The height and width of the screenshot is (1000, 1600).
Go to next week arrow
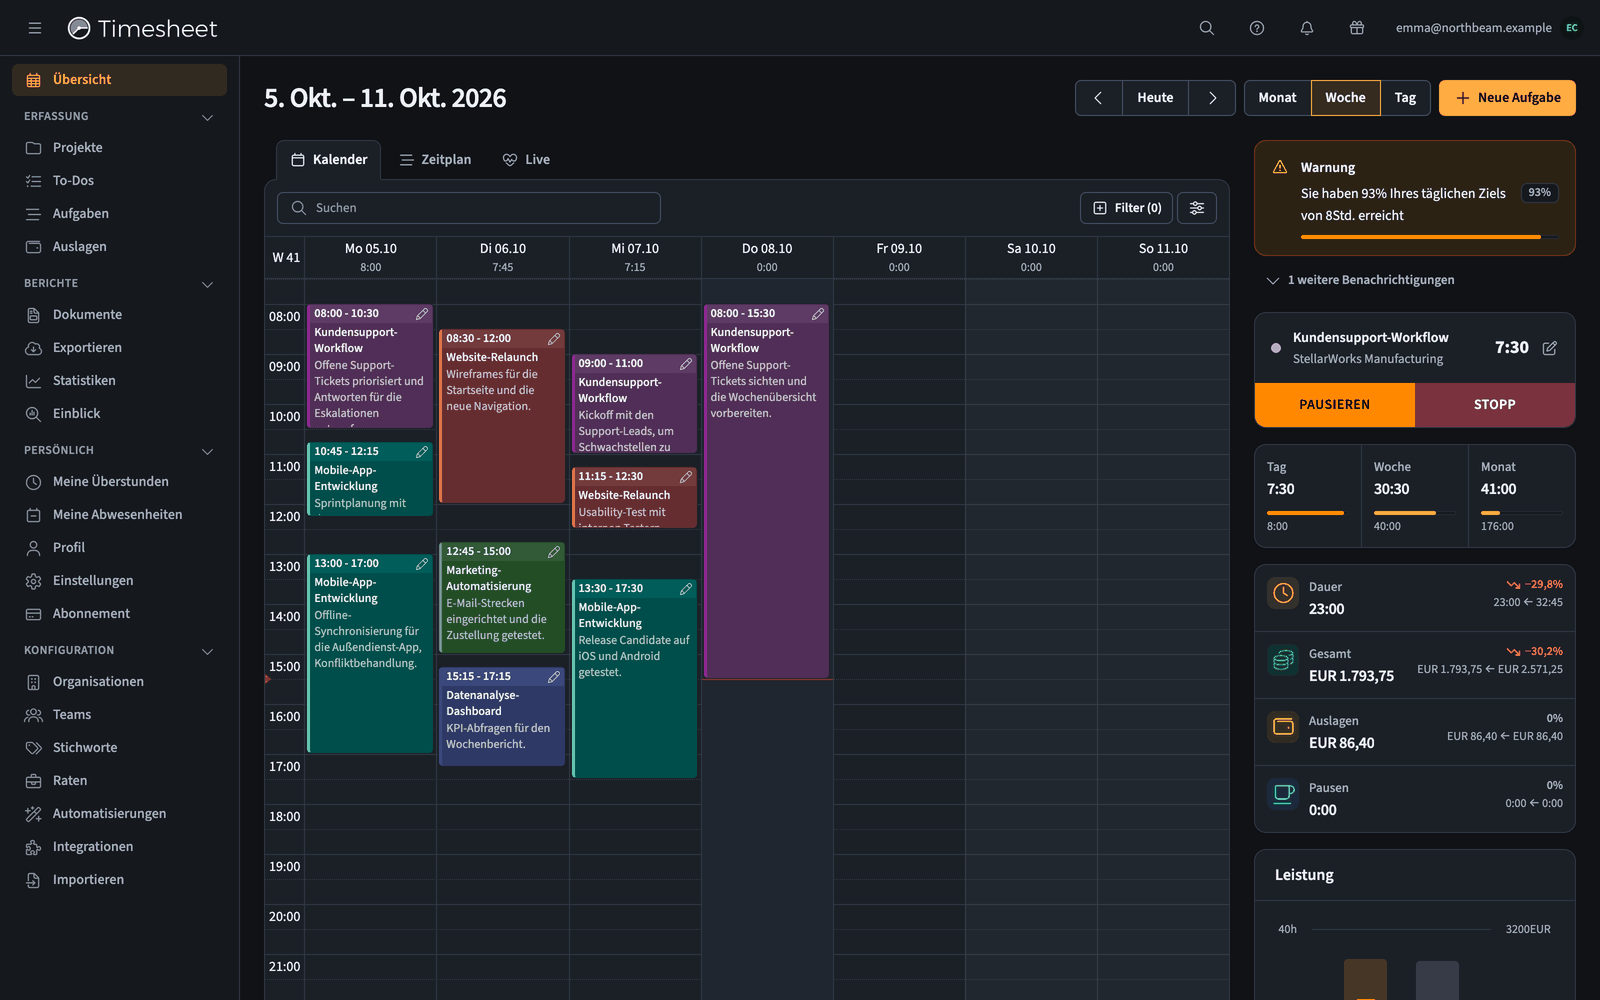tap(1212, 98)
